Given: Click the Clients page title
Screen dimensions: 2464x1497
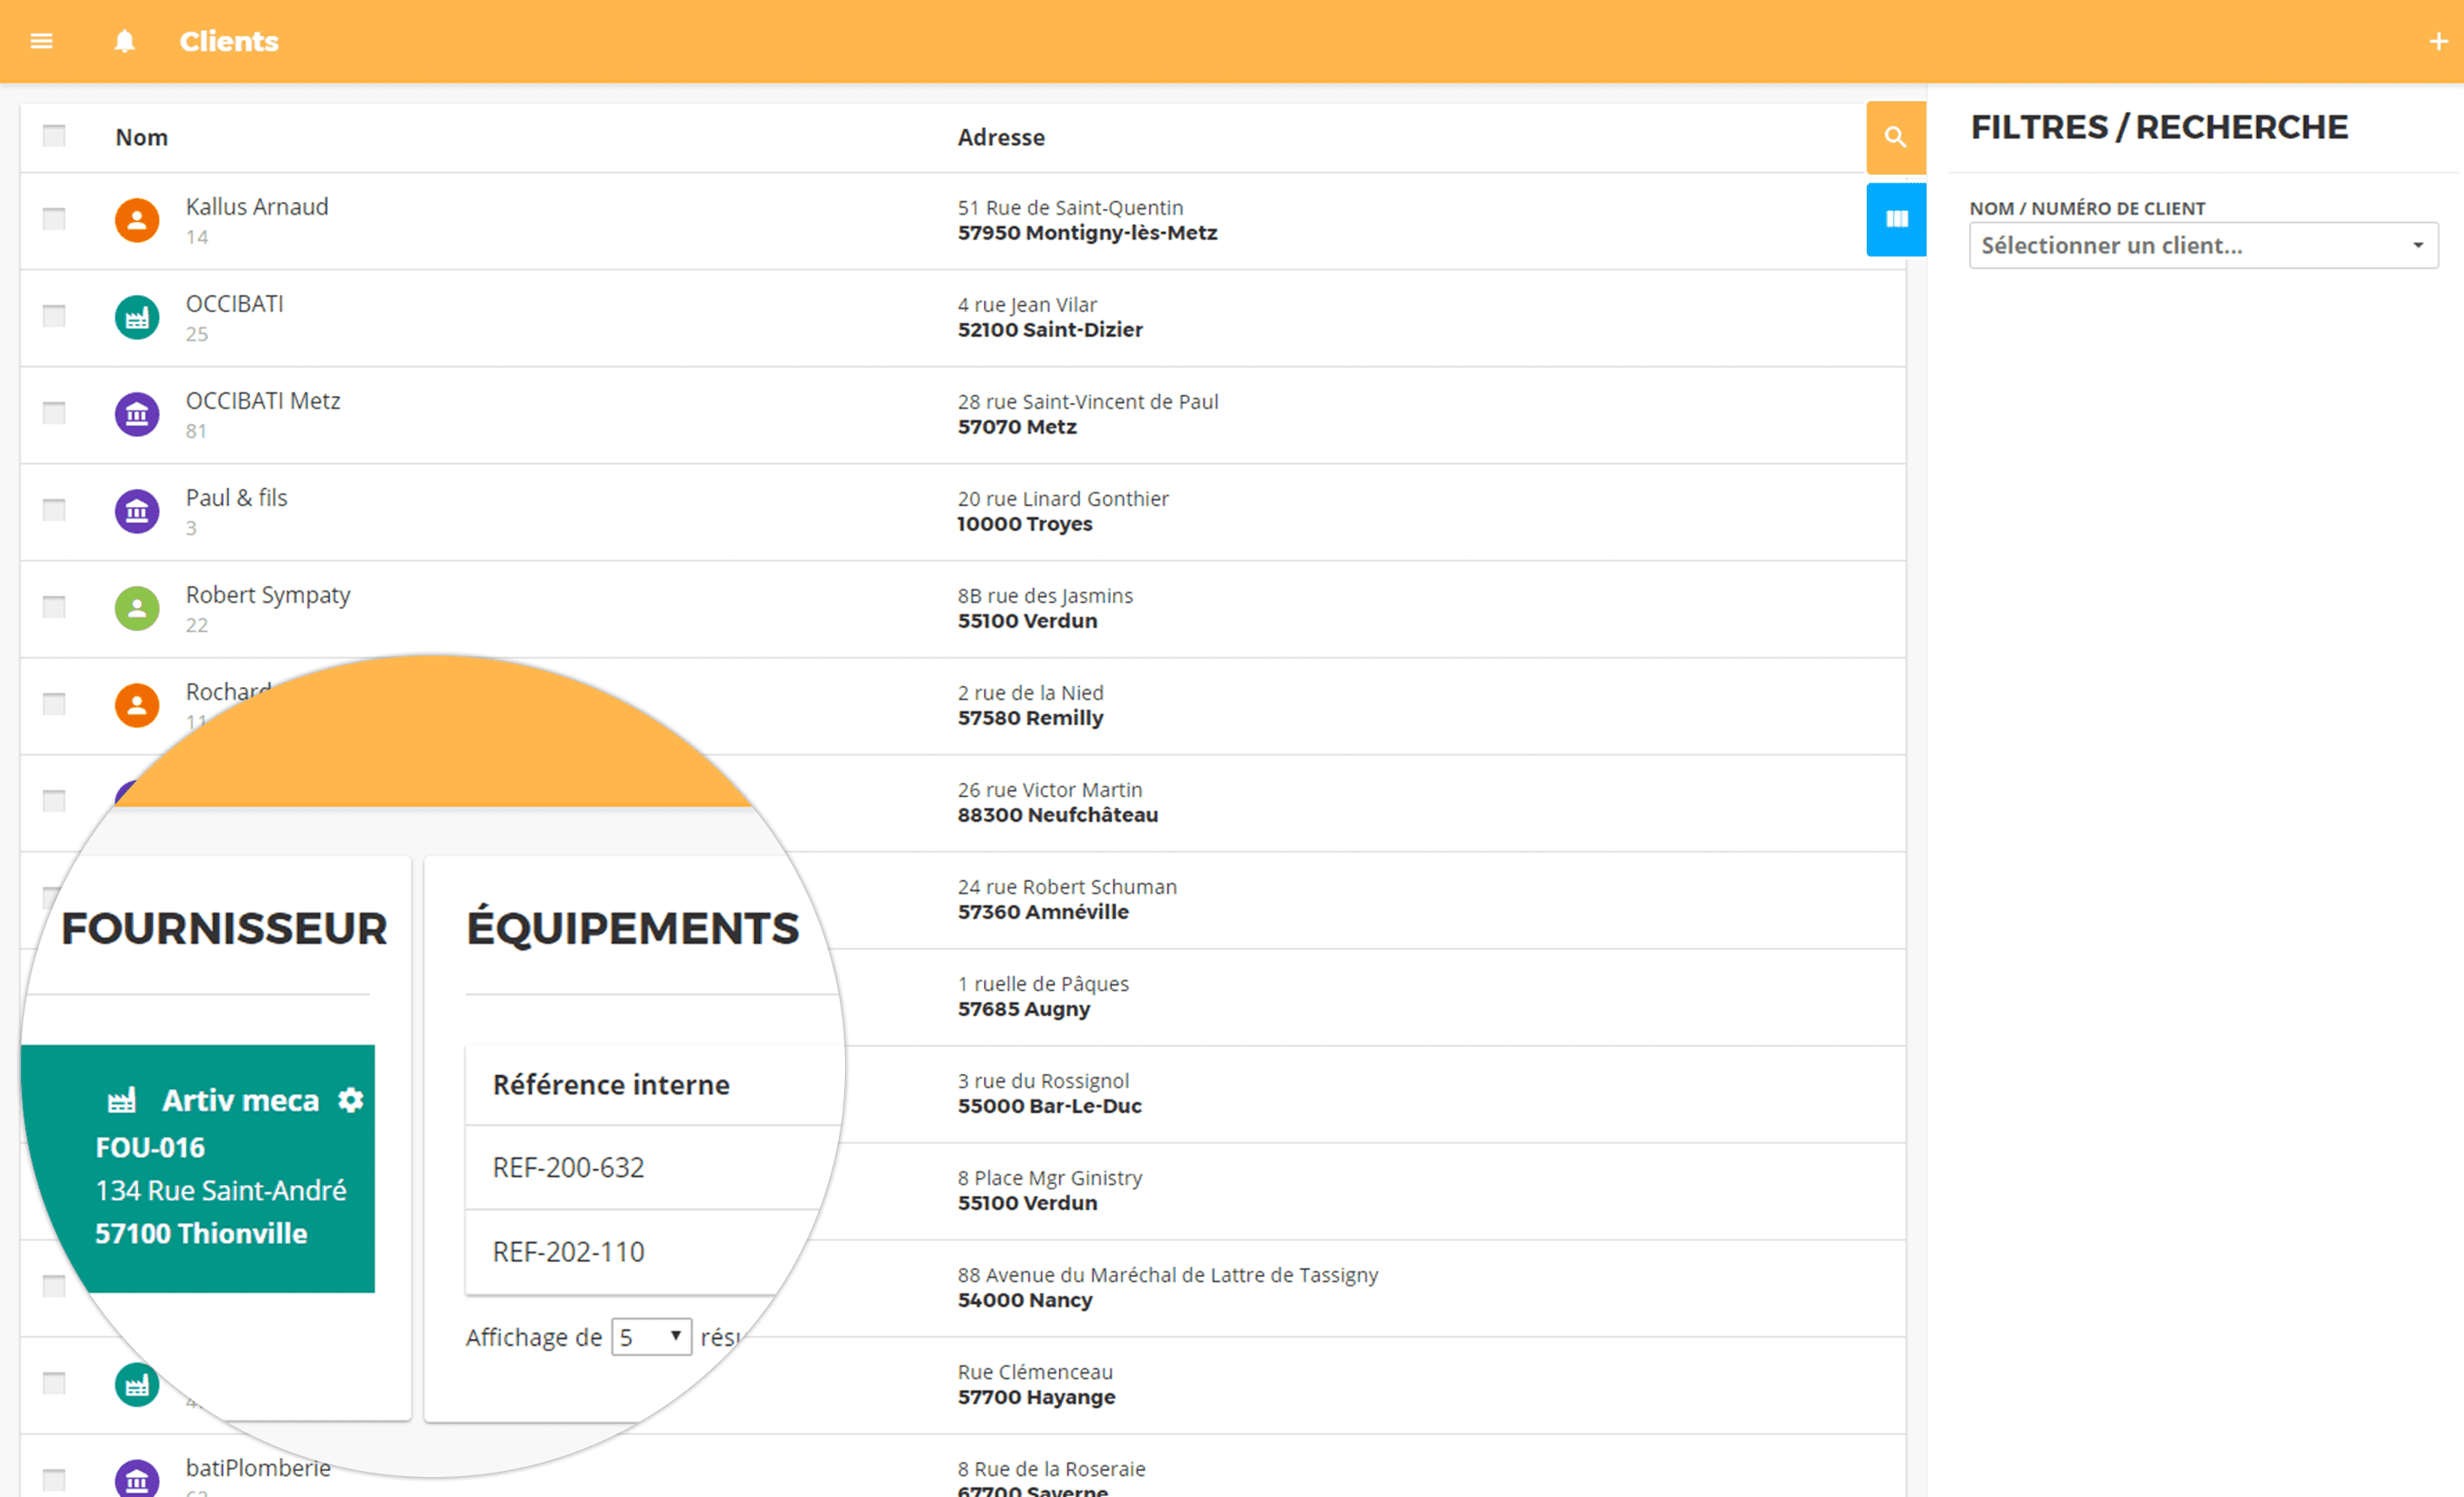Looking at the screenshot, I should (229, 41).
